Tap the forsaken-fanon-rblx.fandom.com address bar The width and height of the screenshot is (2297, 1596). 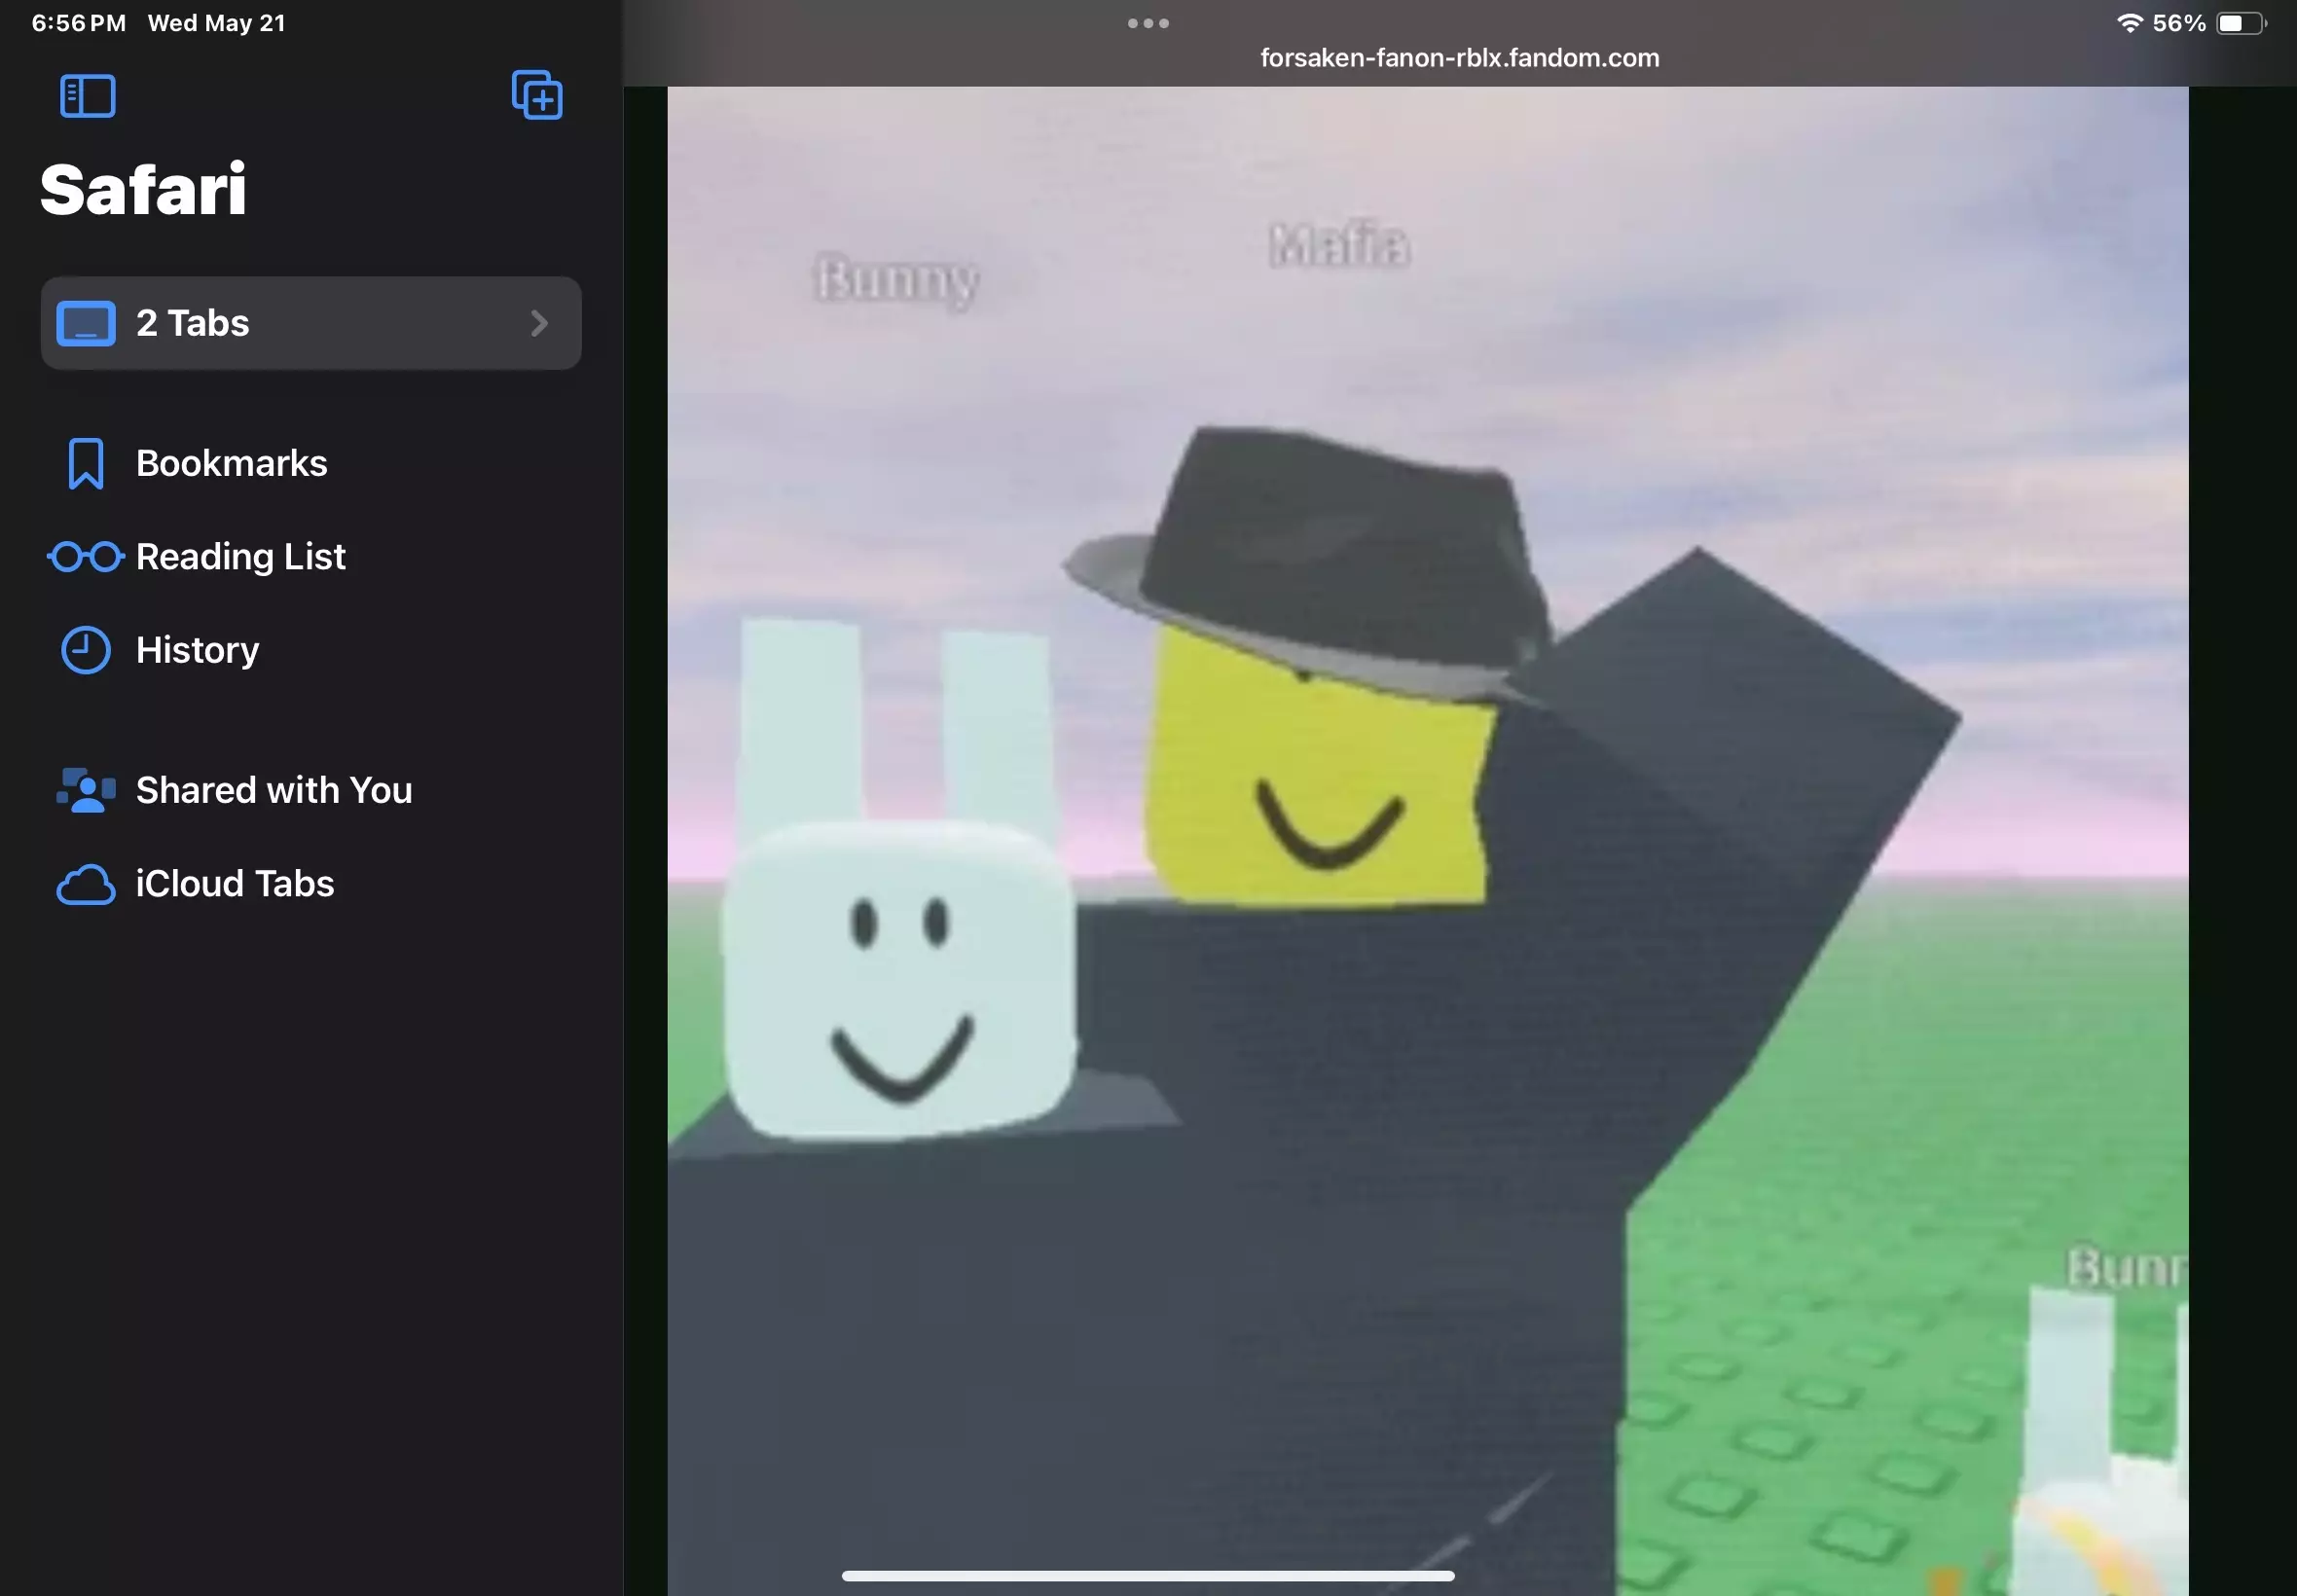[x=1459, y=58]
